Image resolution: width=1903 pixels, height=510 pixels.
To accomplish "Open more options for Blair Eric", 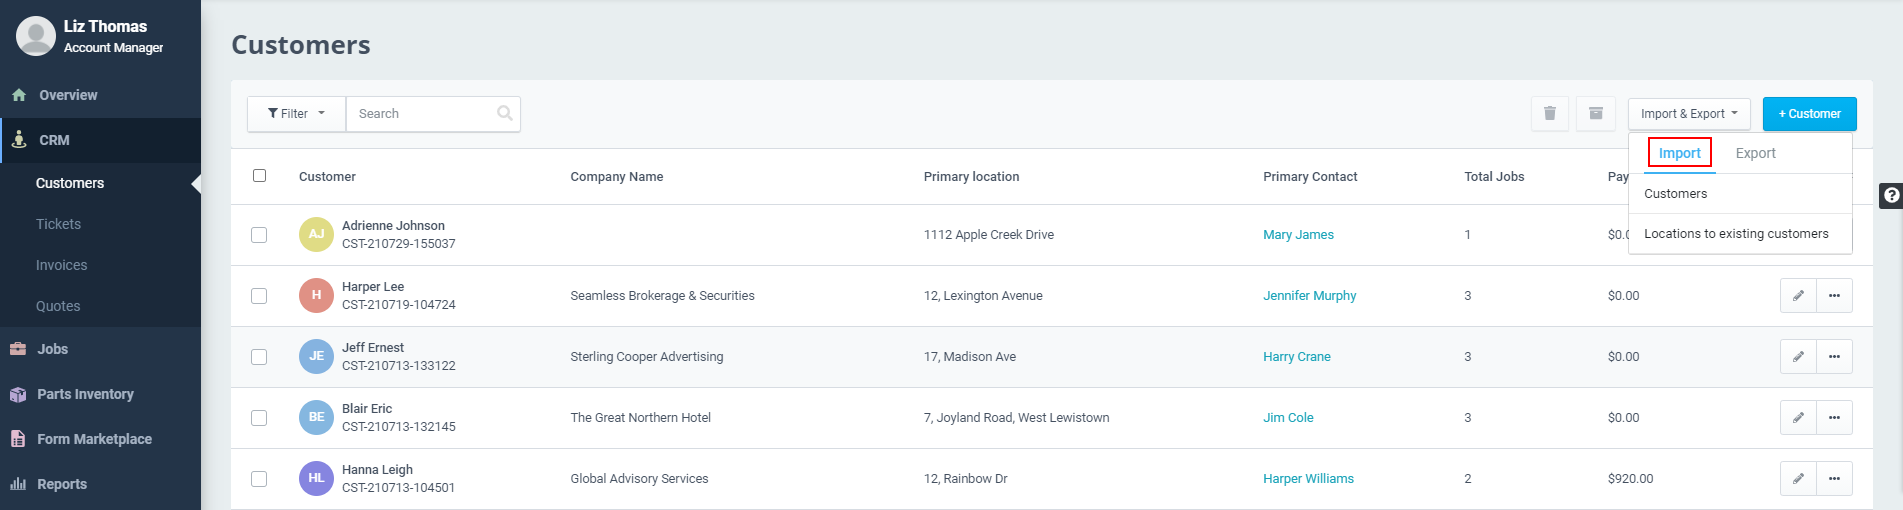I will point(1834,418).
